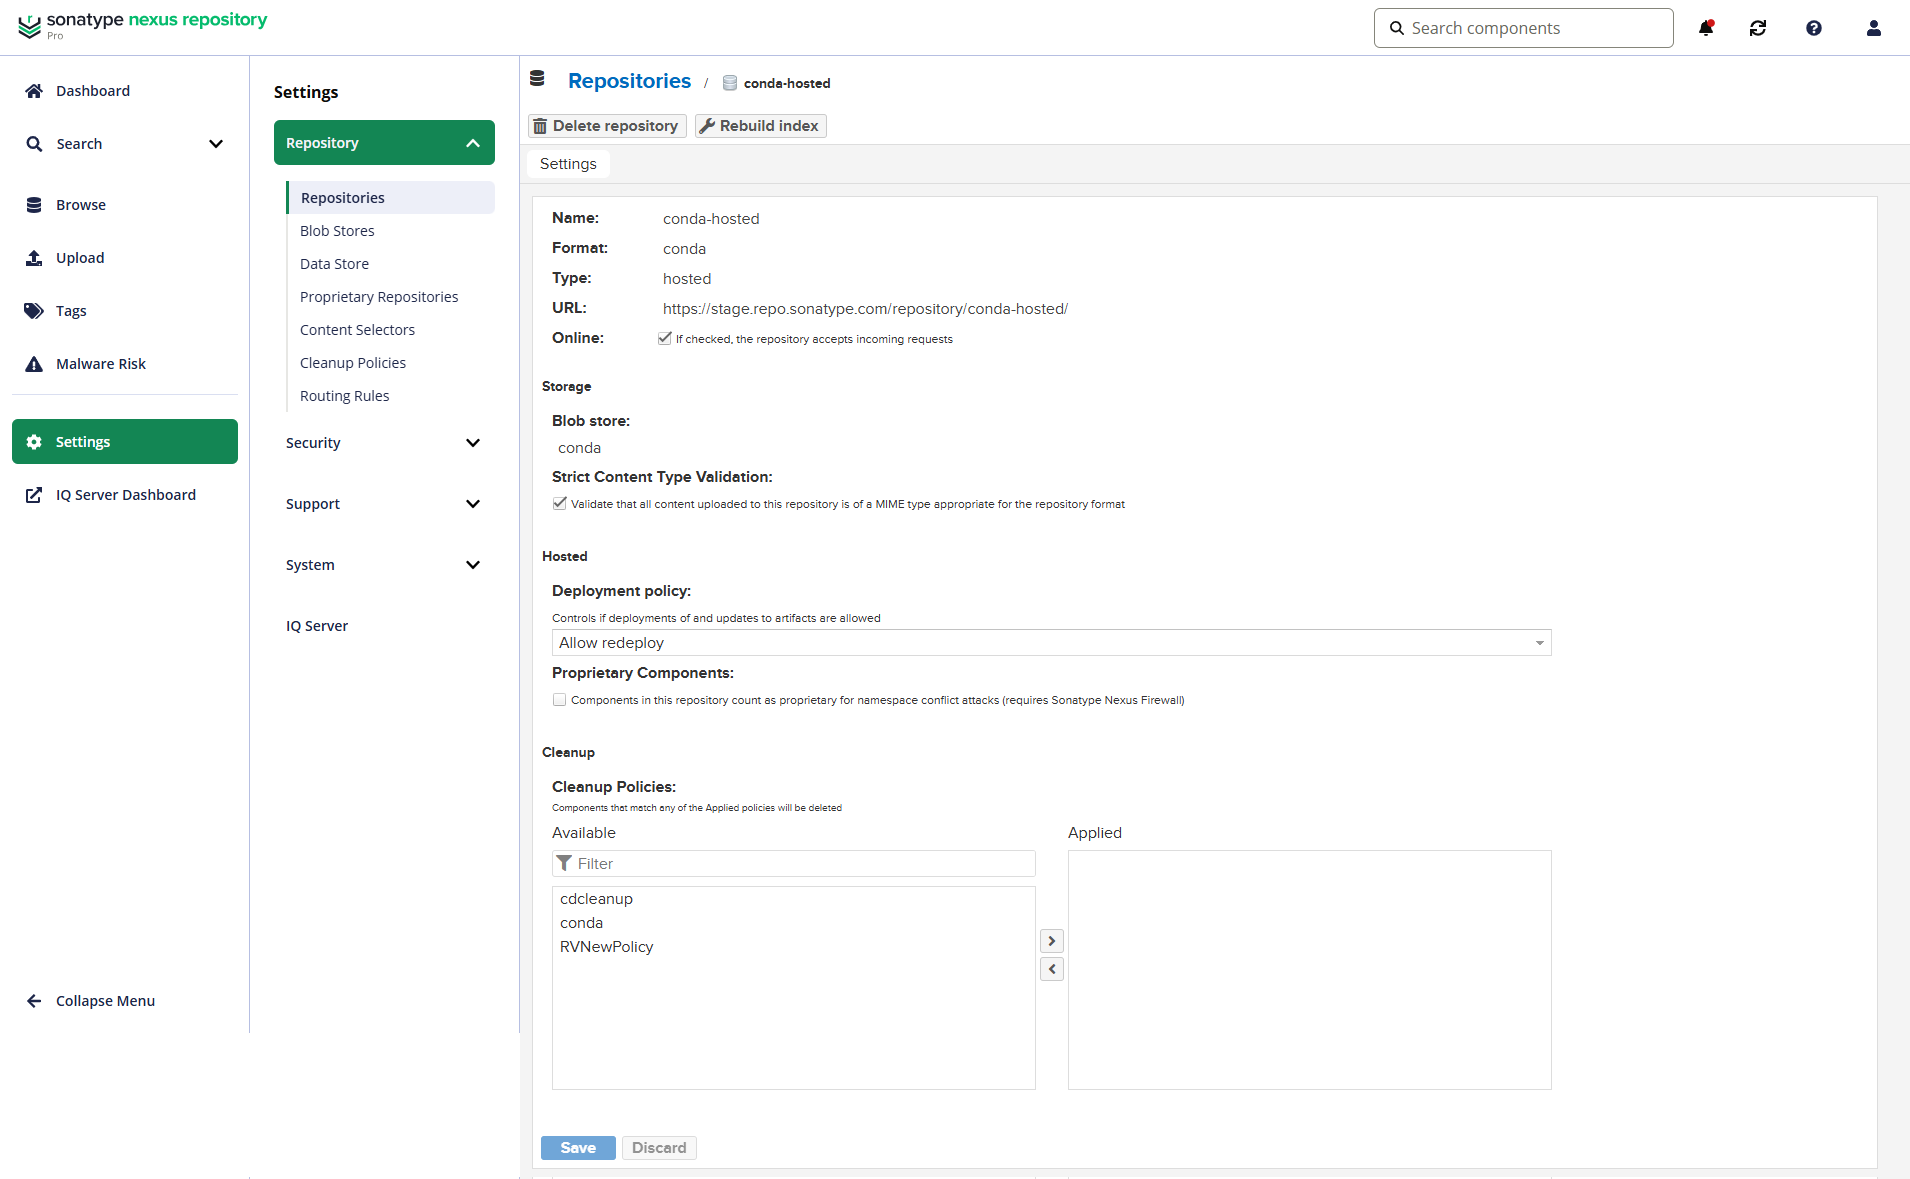Toggle Strict Content Type Validation checkbox

pyautogui.click(x=560, y=504)
